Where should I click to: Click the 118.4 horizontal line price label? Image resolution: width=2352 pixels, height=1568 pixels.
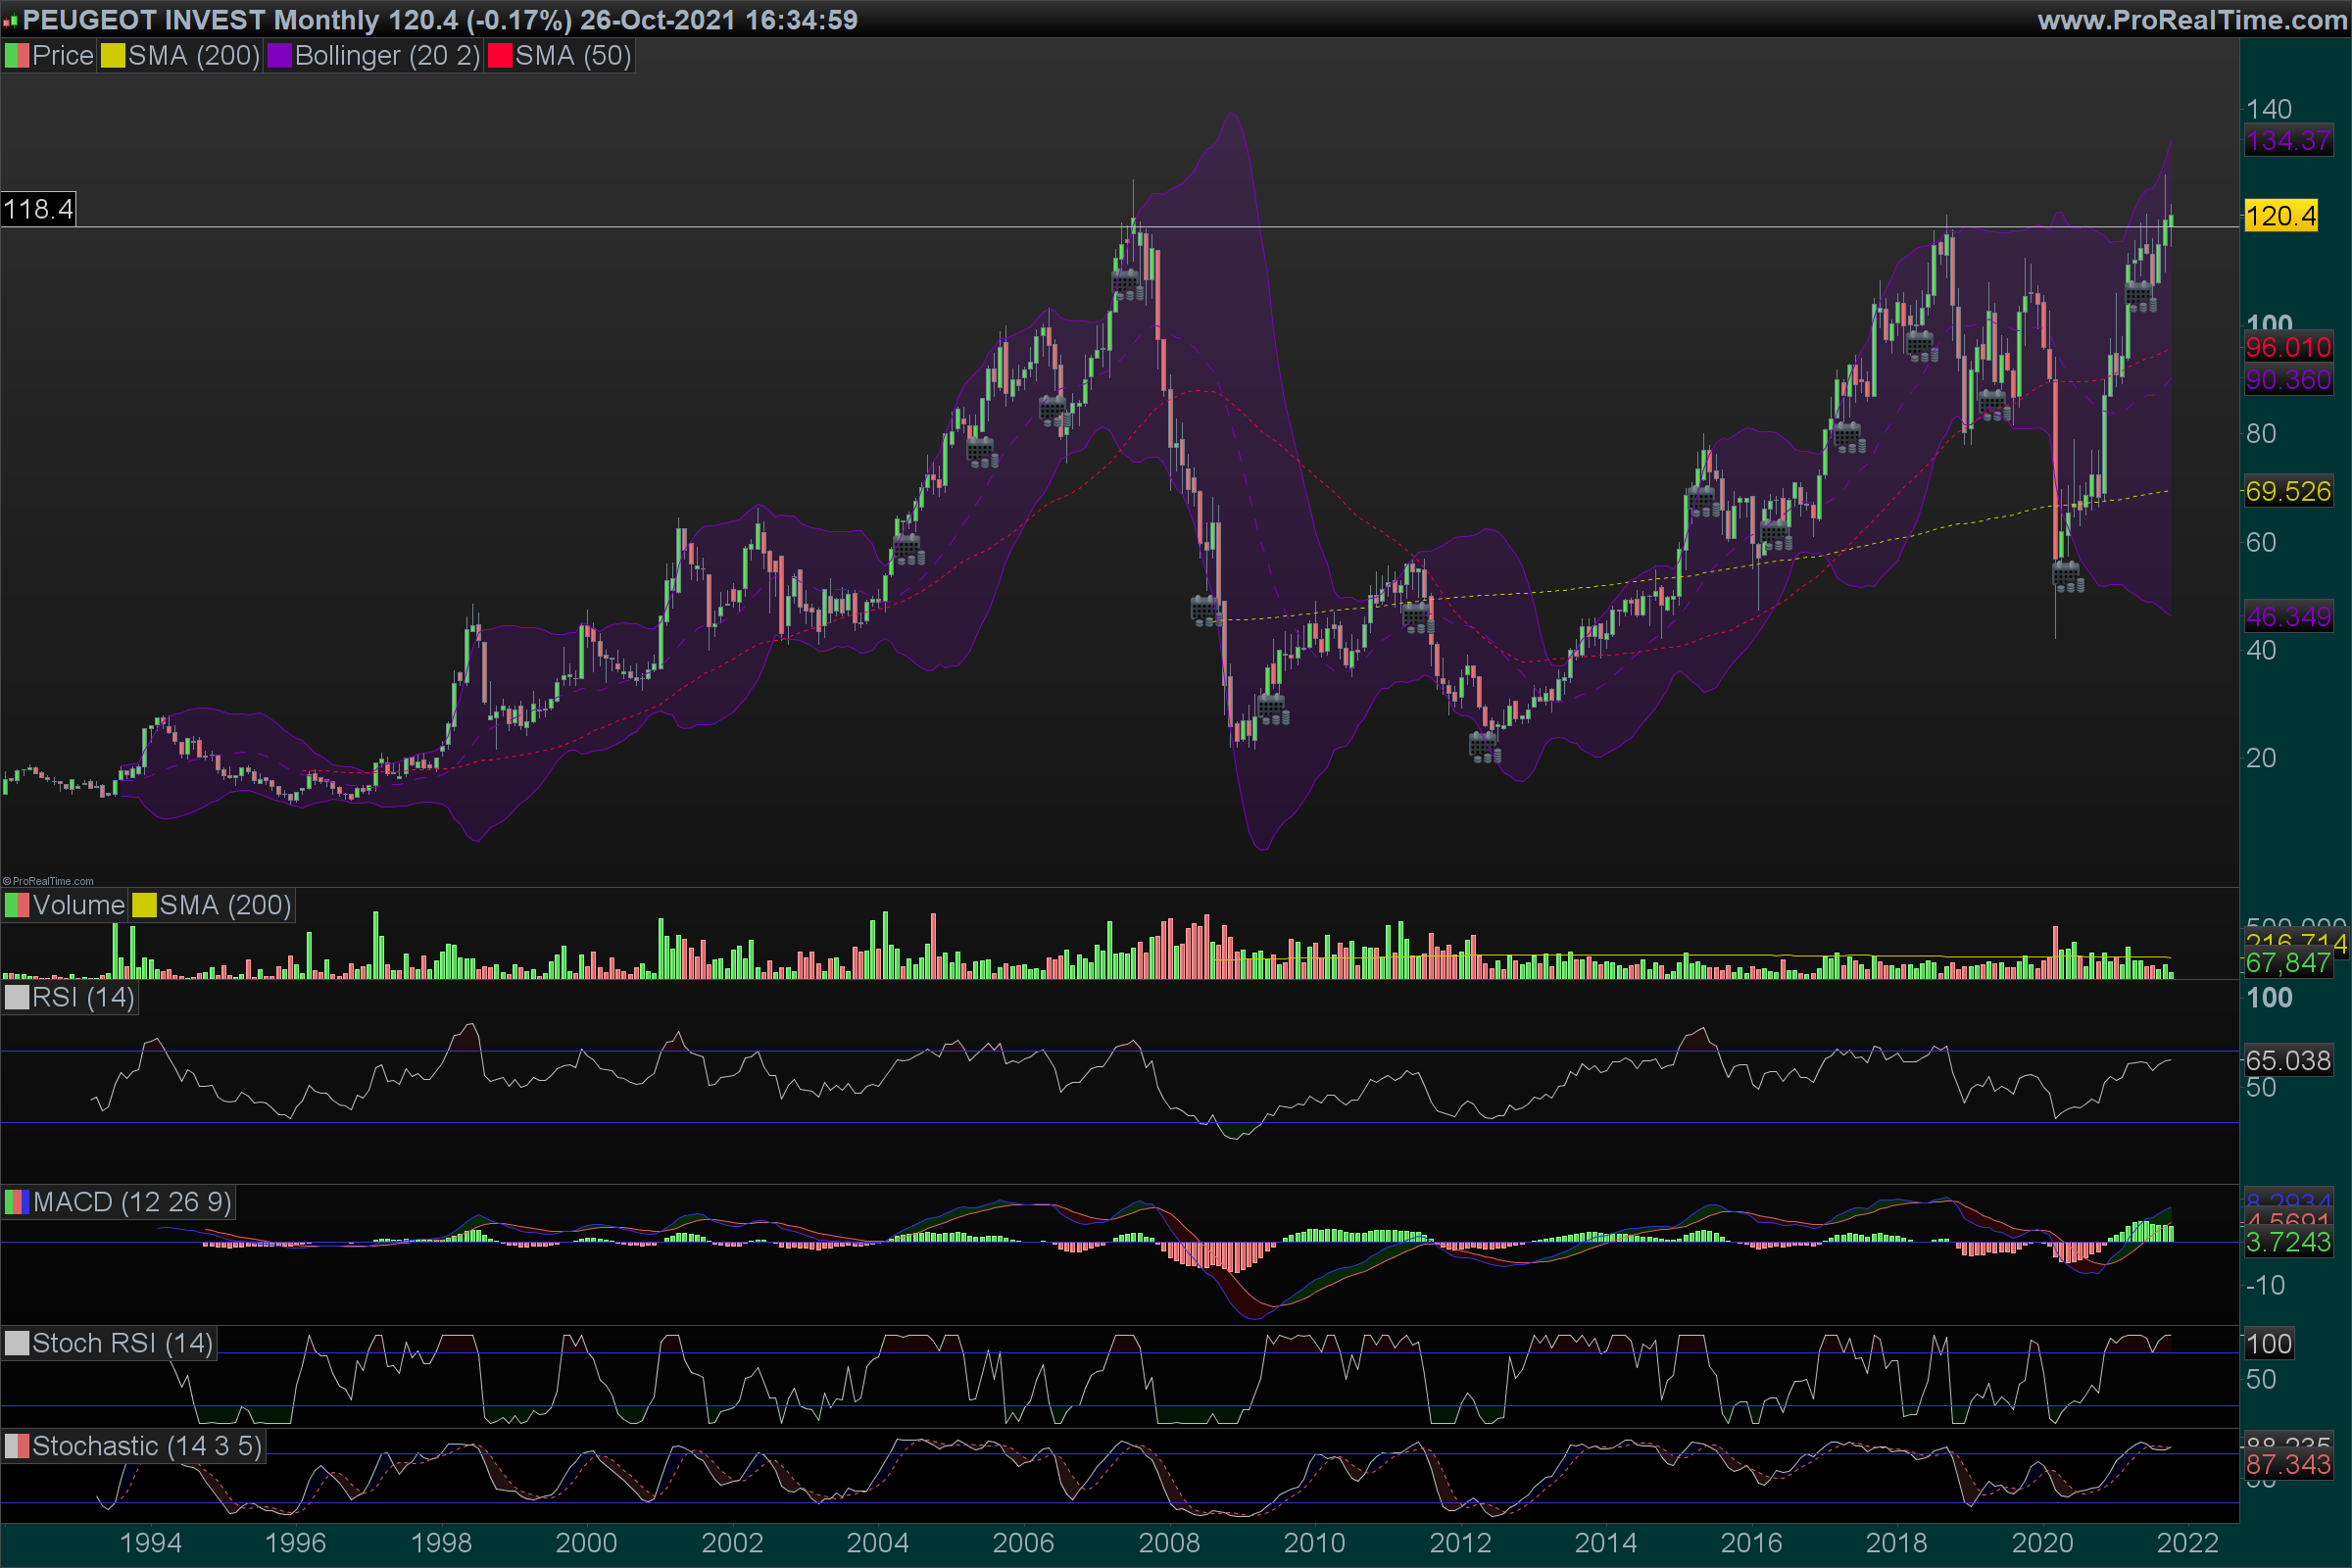click(38, 209)
